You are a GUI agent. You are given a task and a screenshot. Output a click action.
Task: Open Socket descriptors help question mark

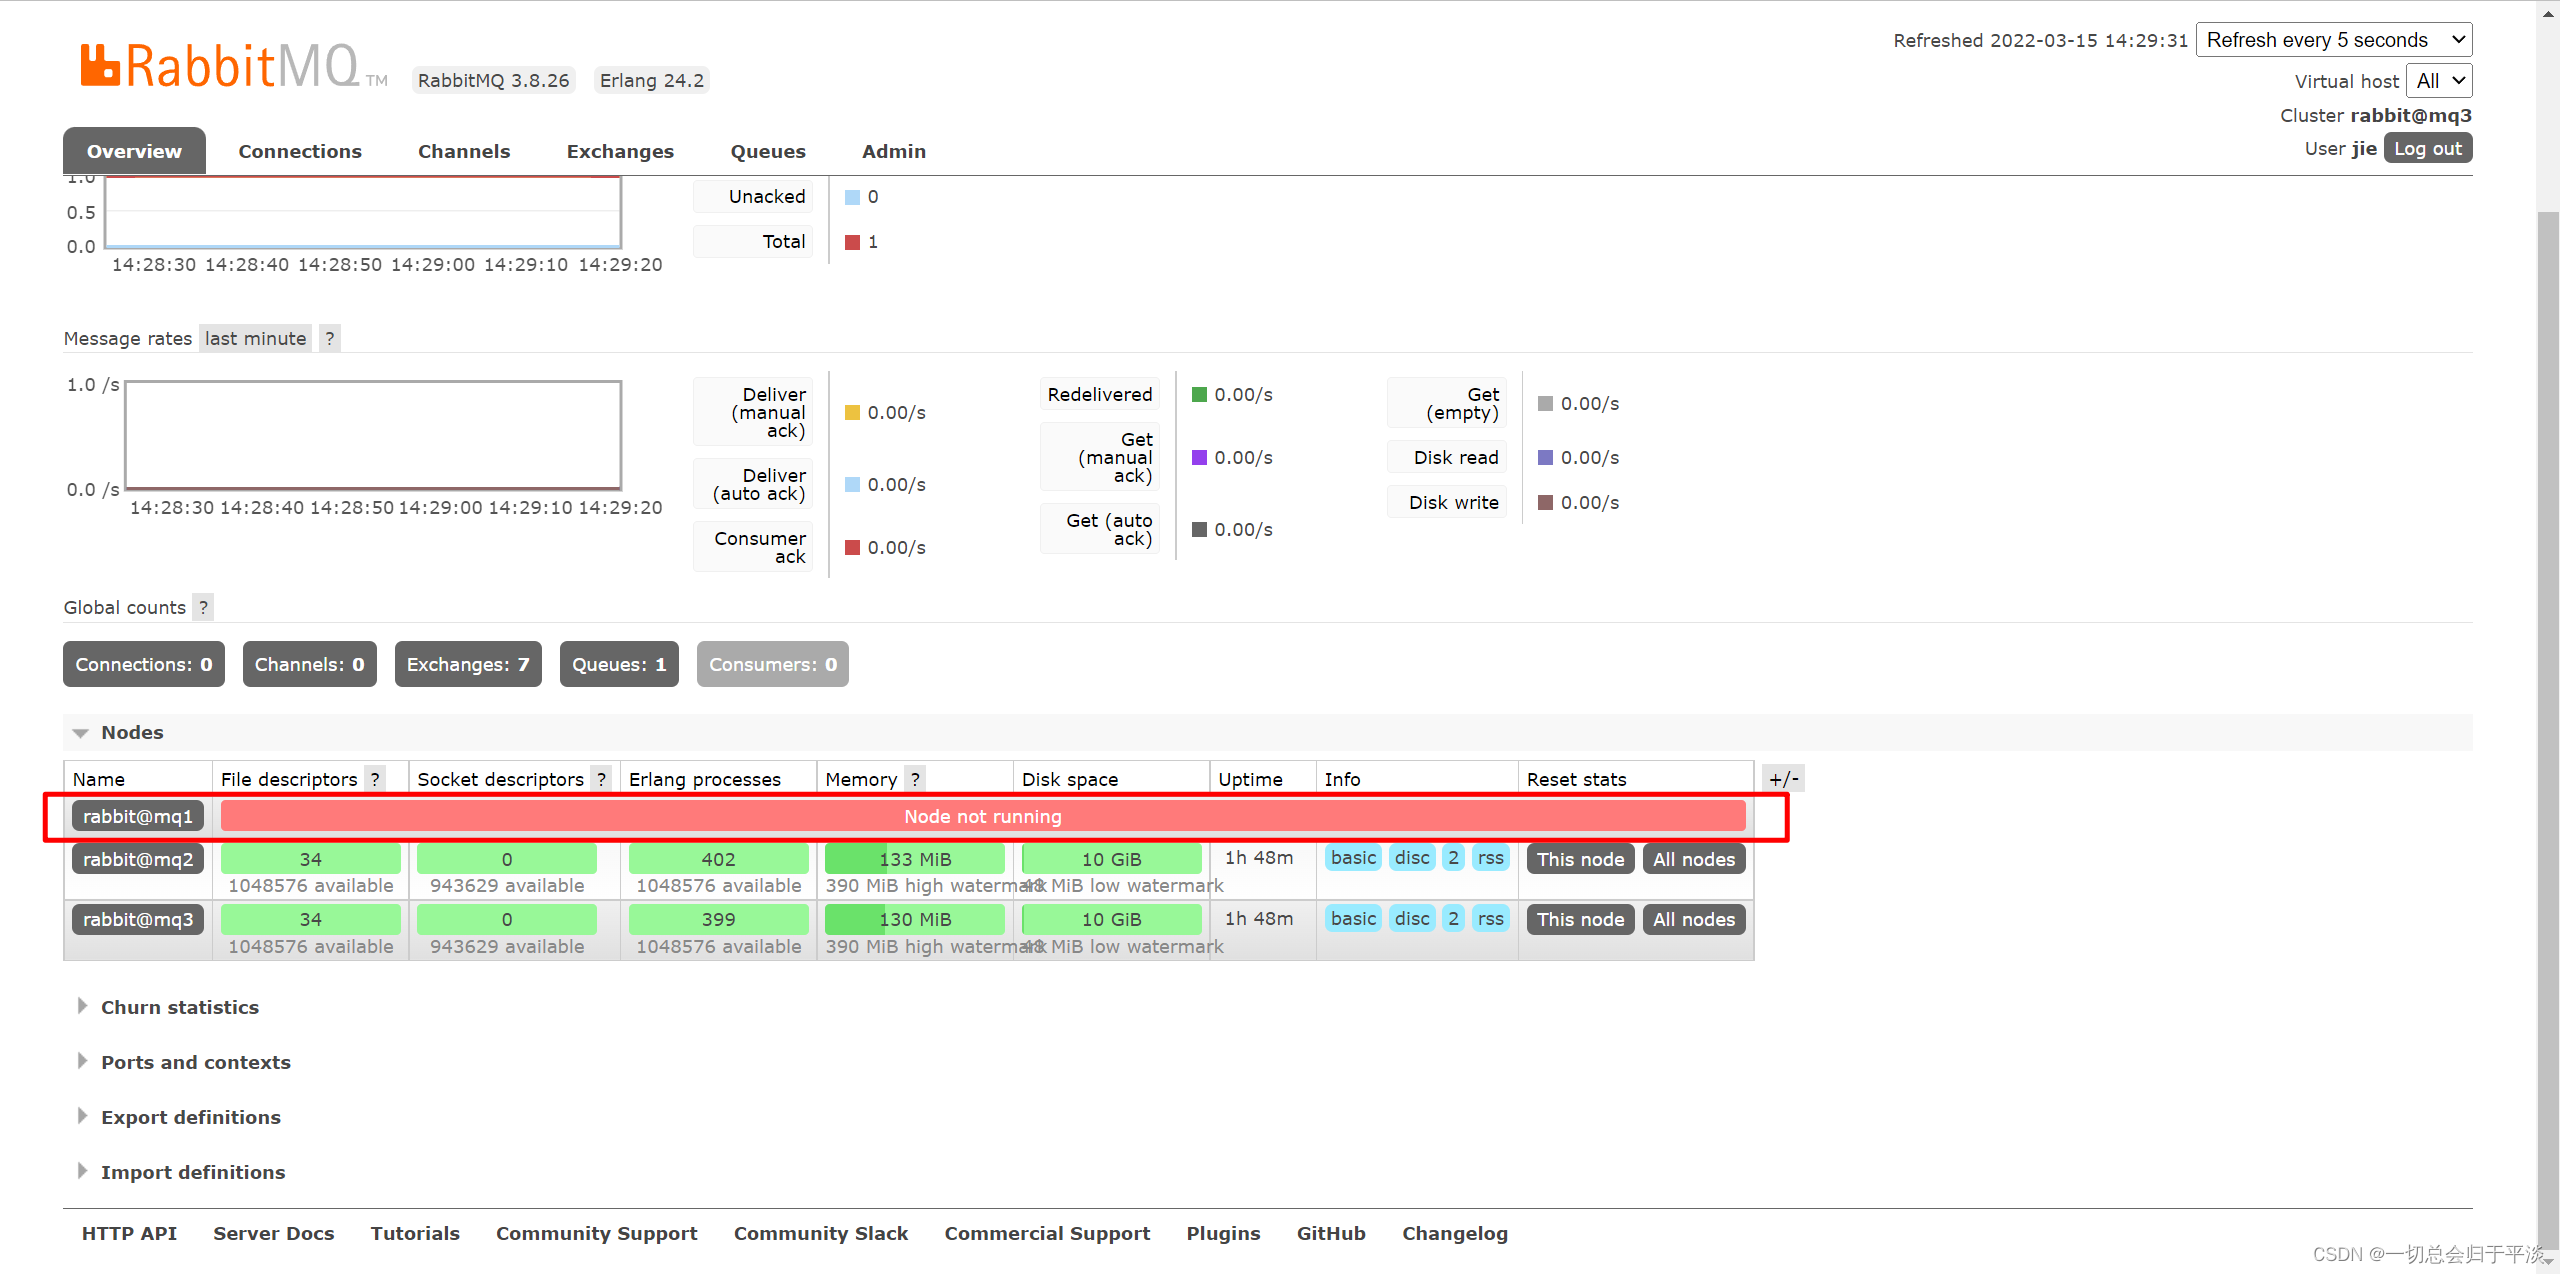(601, 779)
